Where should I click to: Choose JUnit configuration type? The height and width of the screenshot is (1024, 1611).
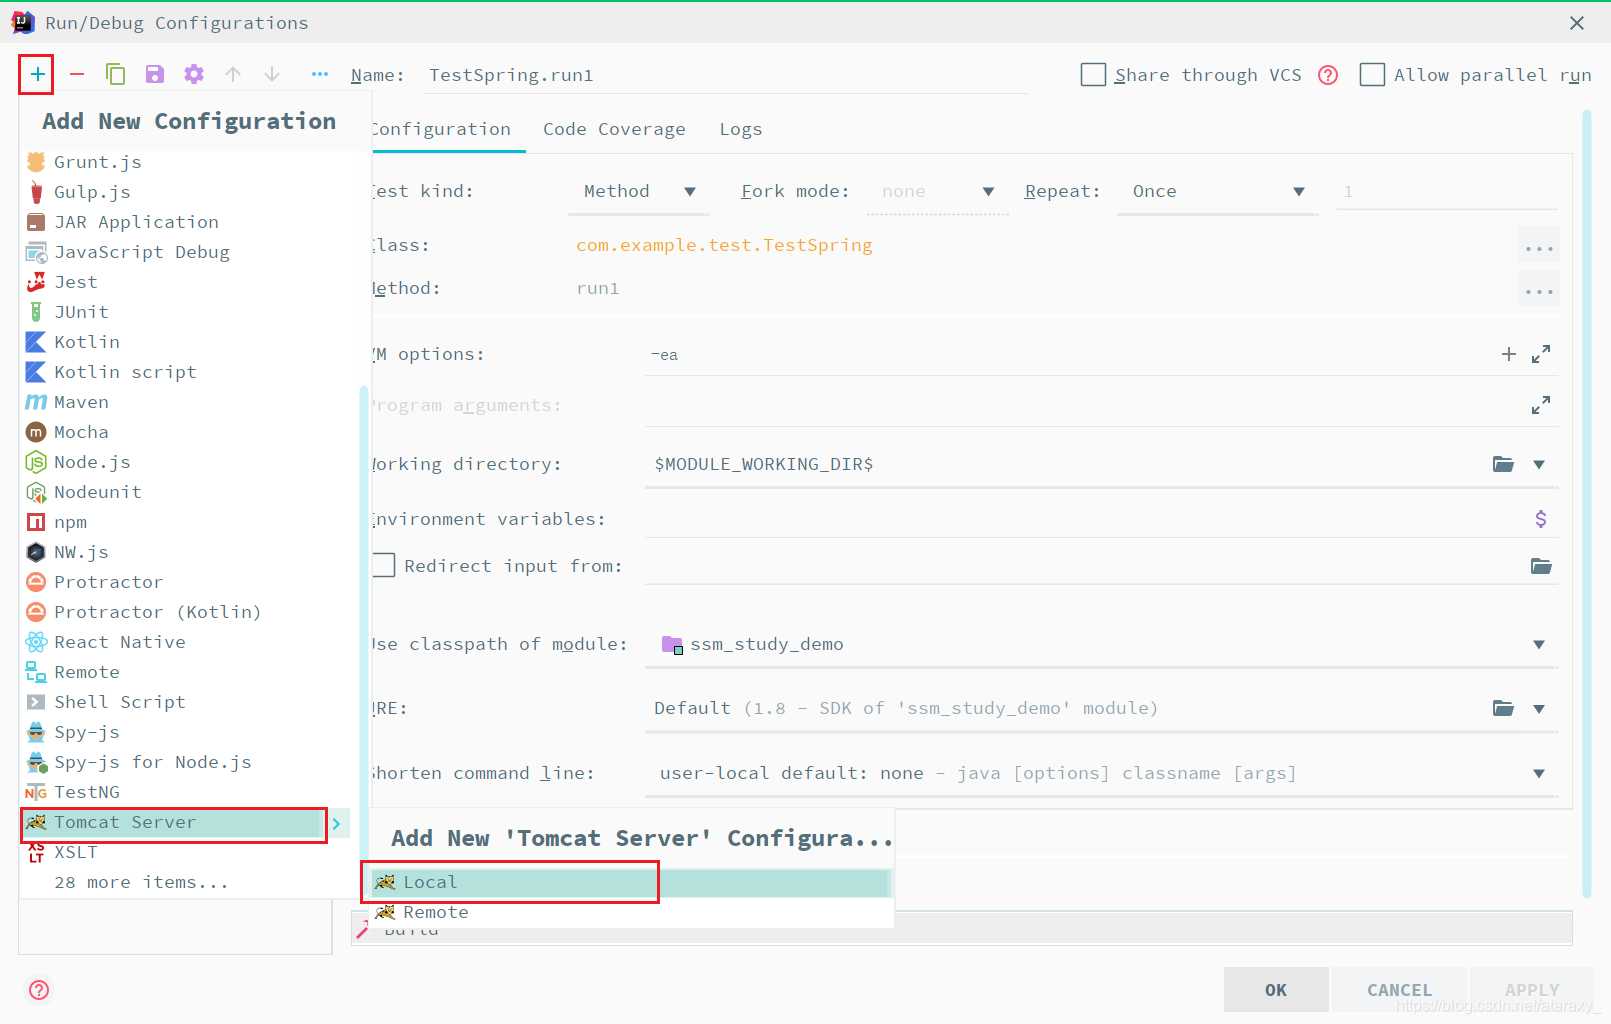tap(189, 312)
